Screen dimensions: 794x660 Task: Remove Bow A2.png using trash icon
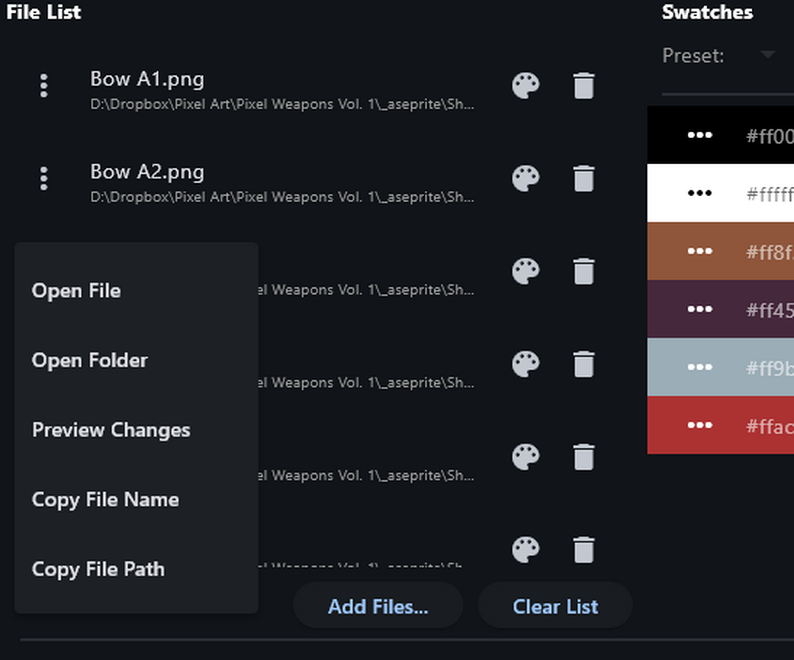583,178
